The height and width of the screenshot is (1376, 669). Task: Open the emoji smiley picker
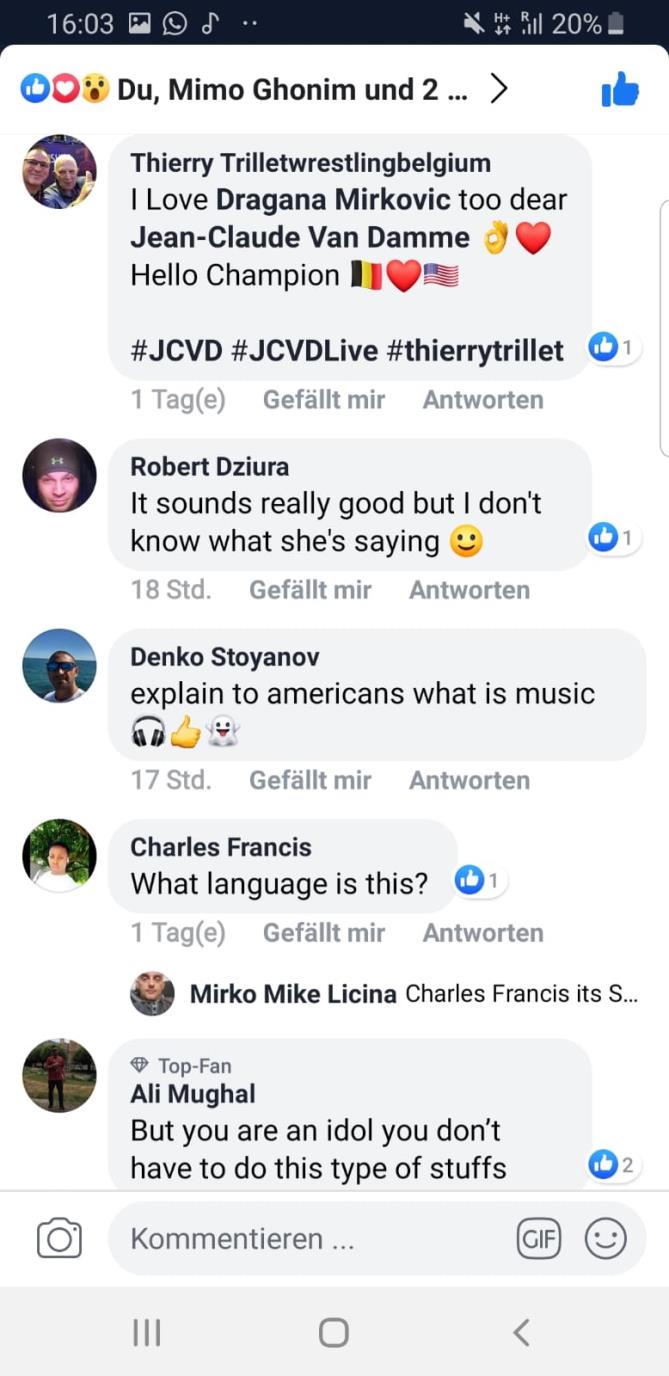click(605, 1239)
